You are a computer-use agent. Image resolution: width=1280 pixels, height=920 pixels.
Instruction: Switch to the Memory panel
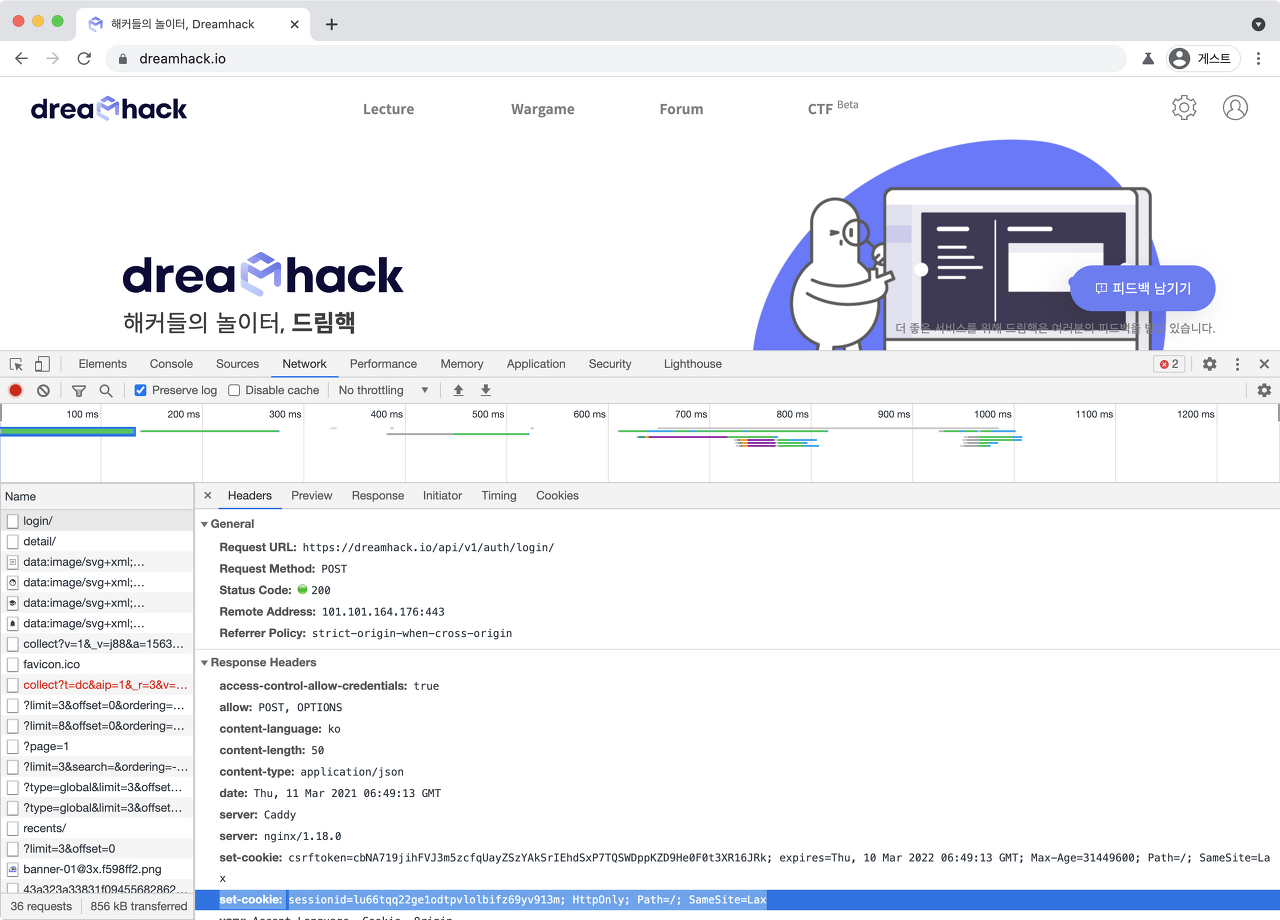[x=461, y=364]
